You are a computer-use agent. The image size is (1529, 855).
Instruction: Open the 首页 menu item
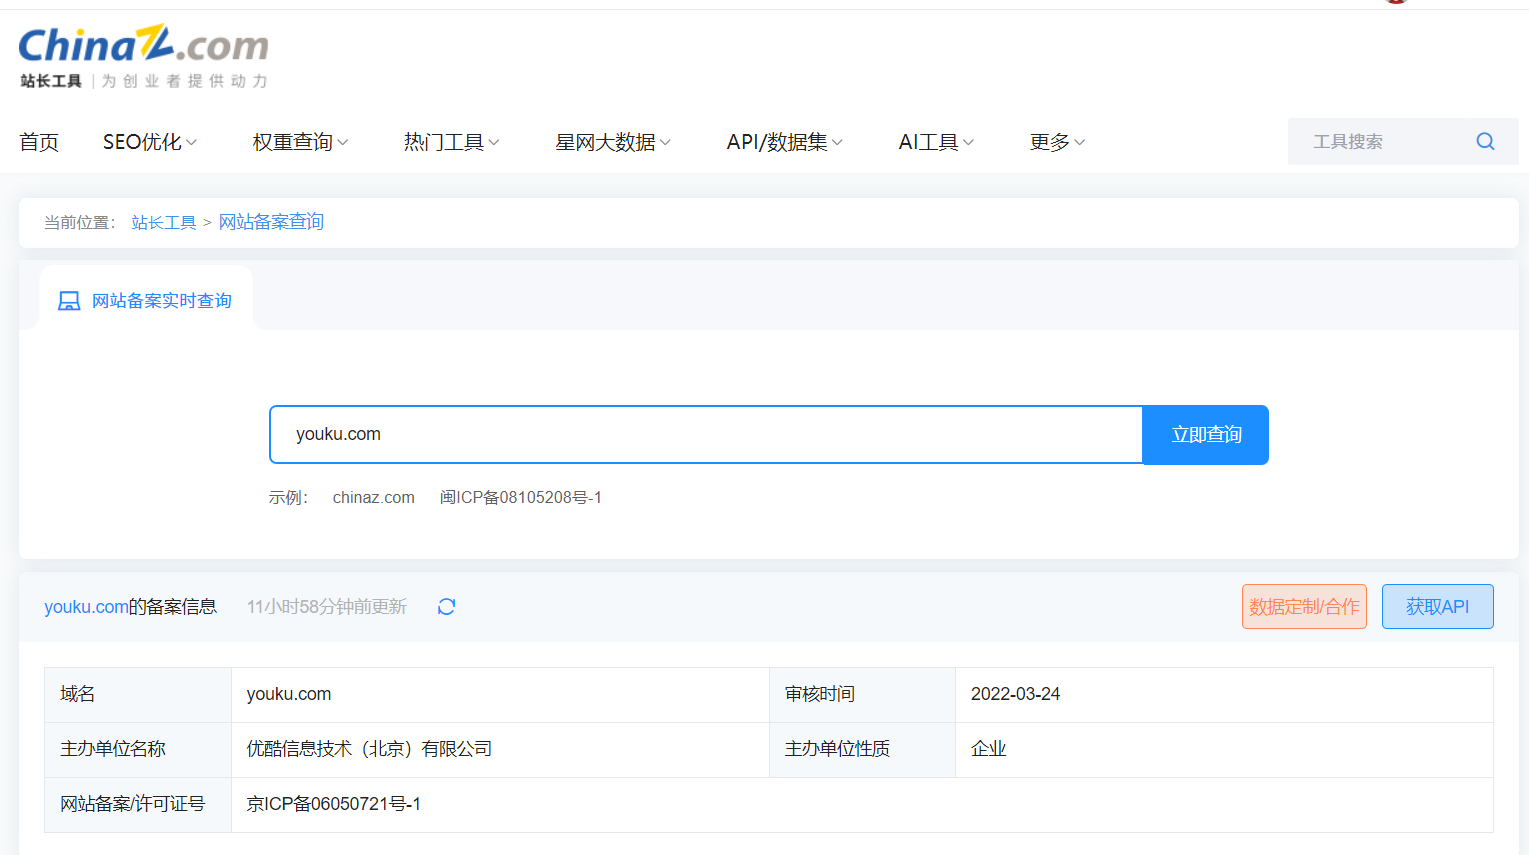click(39, 142)
